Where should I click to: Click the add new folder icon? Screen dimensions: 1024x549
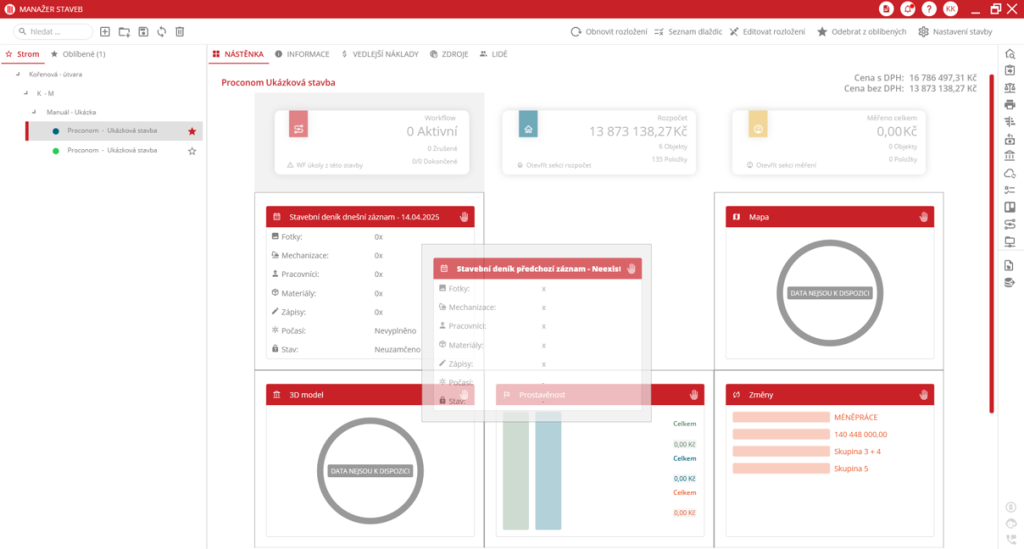click(x=124, y=32)
